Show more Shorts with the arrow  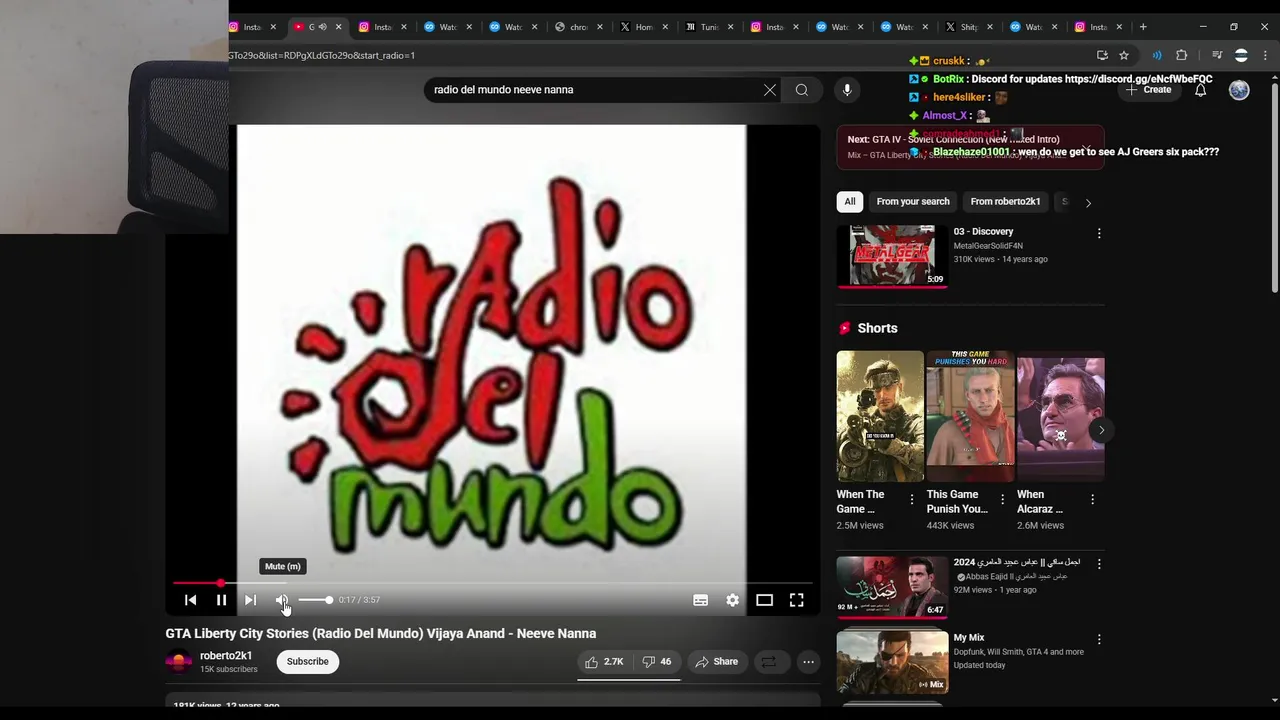point(1101,430)
